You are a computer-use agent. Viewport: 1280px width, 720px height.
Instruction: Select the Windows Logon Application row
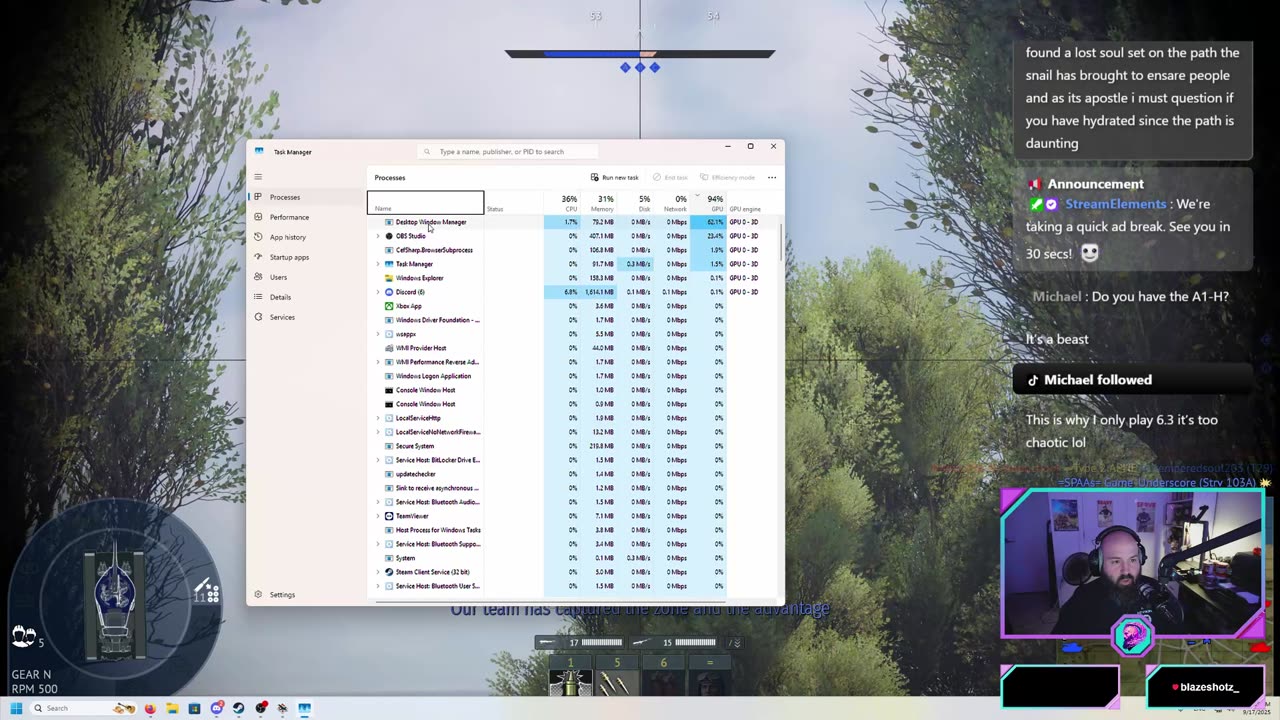tap(571, 376)
